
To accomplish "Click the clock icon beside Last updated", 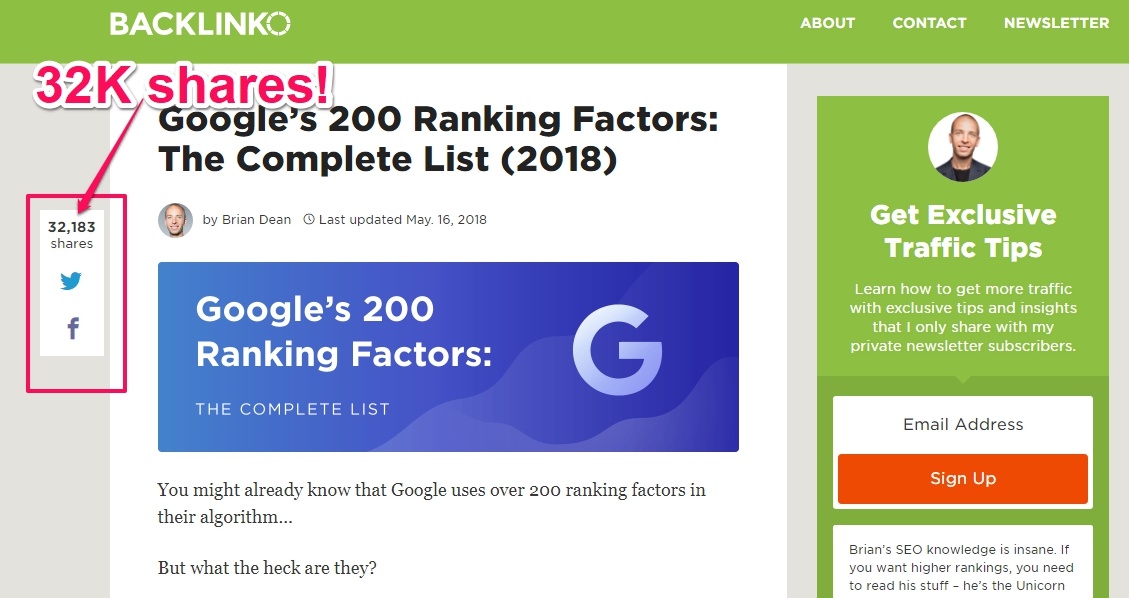I will 309,219.
